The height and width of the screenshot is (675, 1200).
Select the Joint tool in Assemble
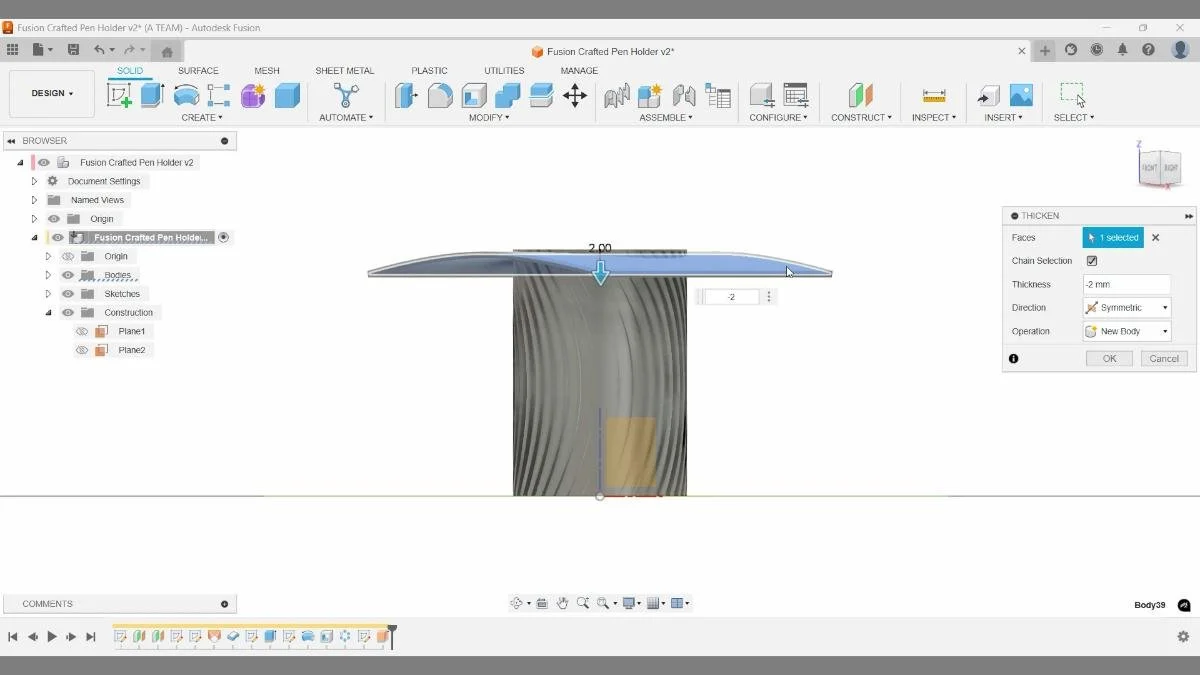618,95
